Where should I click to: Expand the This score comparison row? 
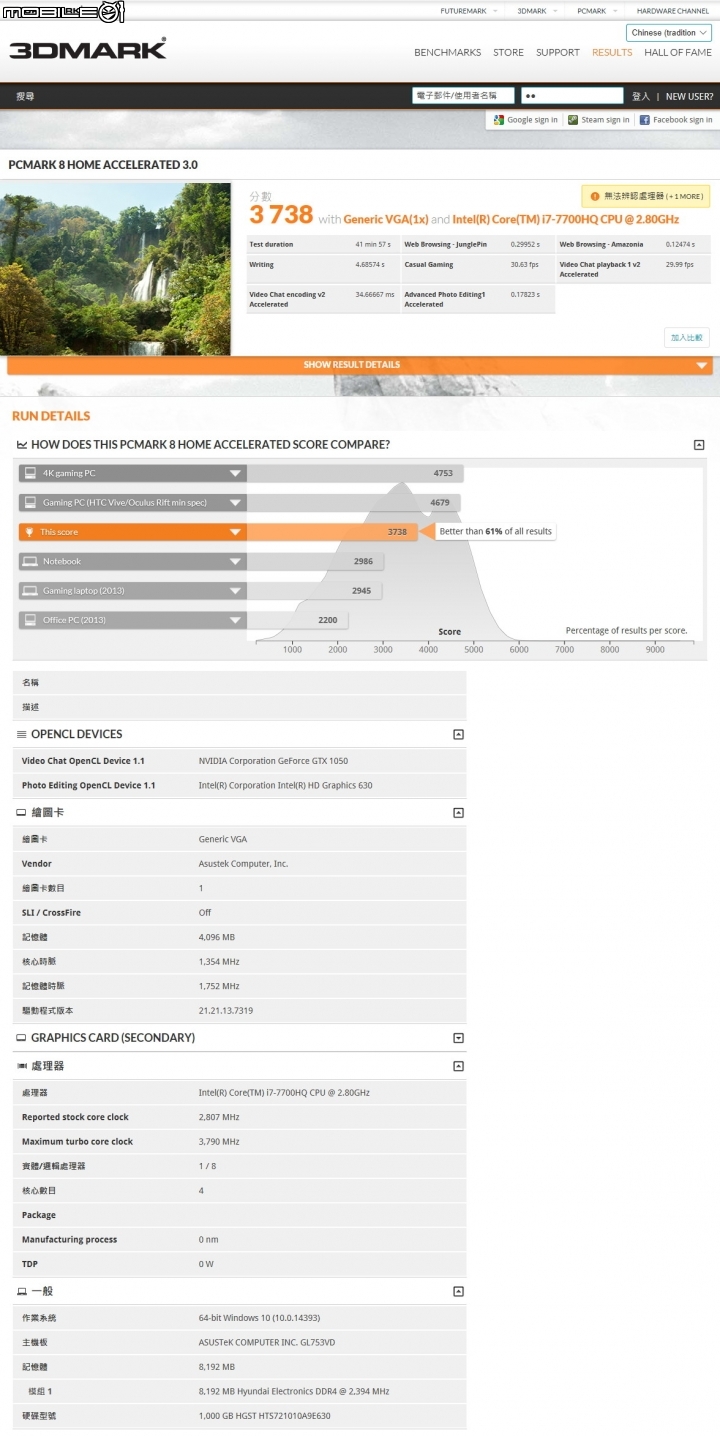coord(235,532)
